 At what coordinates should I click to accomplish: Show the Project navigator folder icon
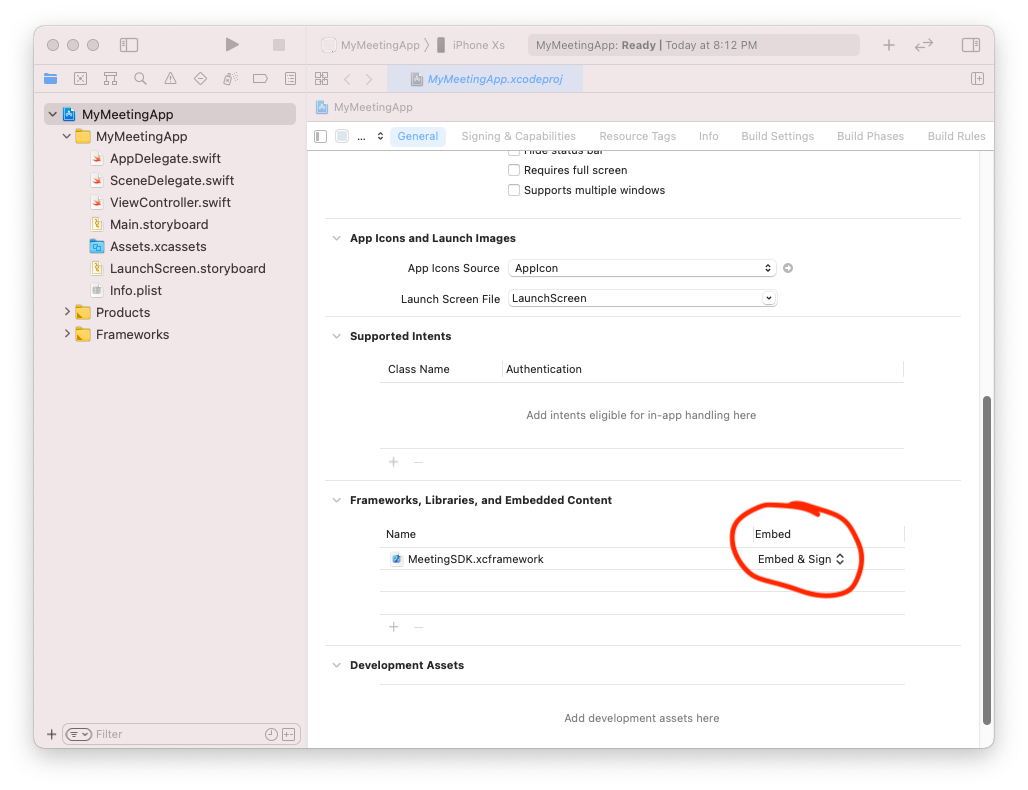(50, 79)
